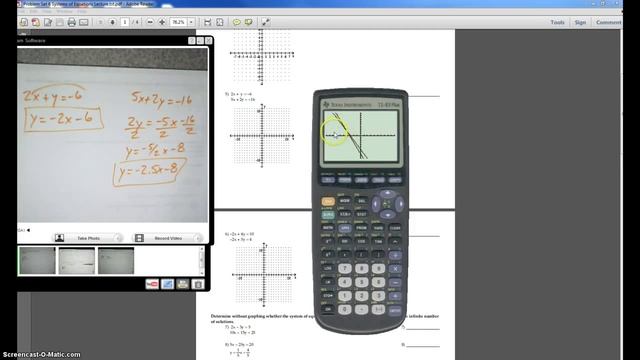Click the calculator GRAPH key
Viewport: 640px width, 360px height.
(395, 180)
